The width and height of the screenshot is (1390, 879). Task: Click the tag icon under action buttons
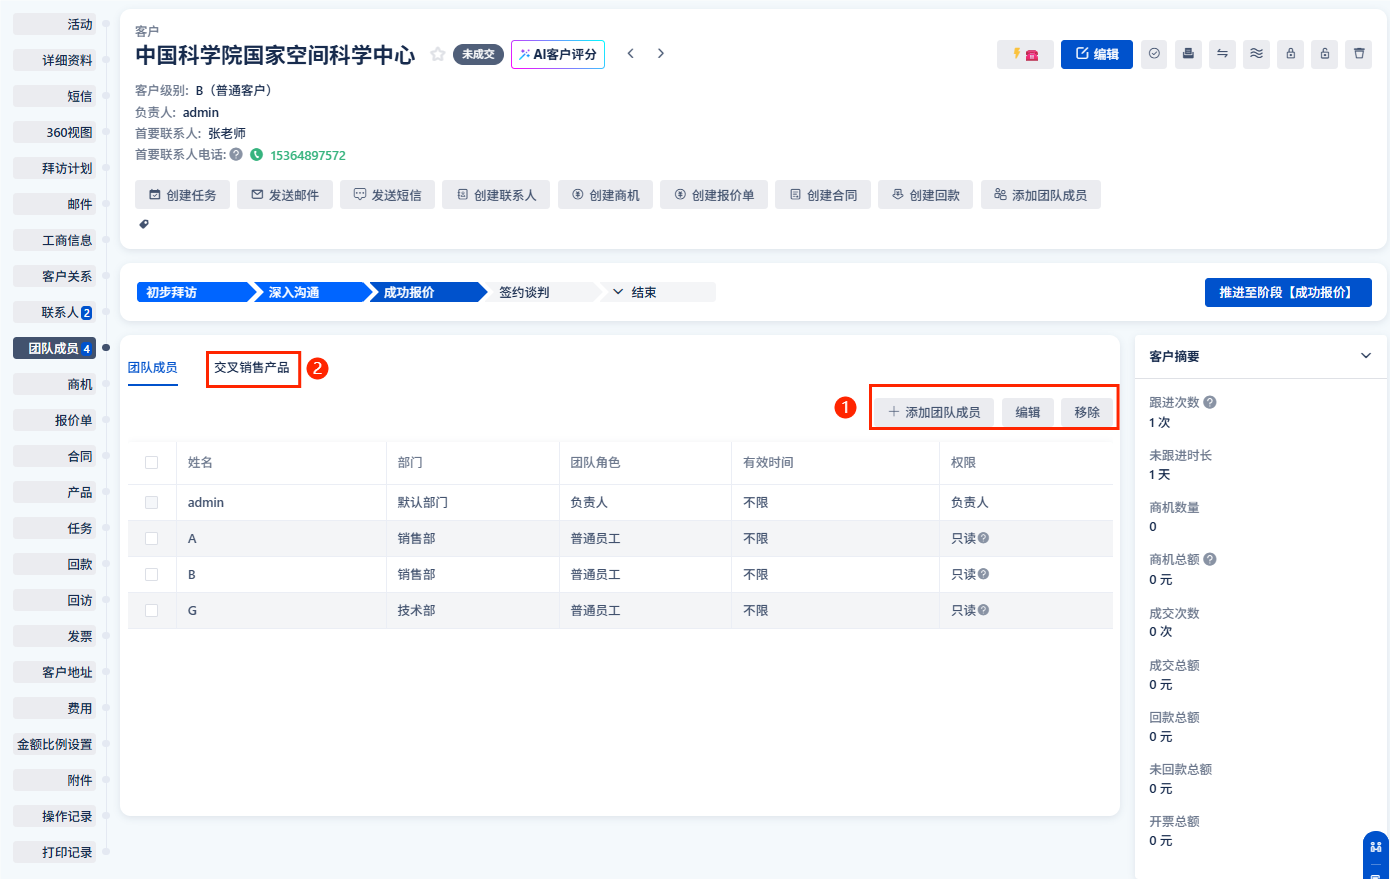tap(144, 224)
